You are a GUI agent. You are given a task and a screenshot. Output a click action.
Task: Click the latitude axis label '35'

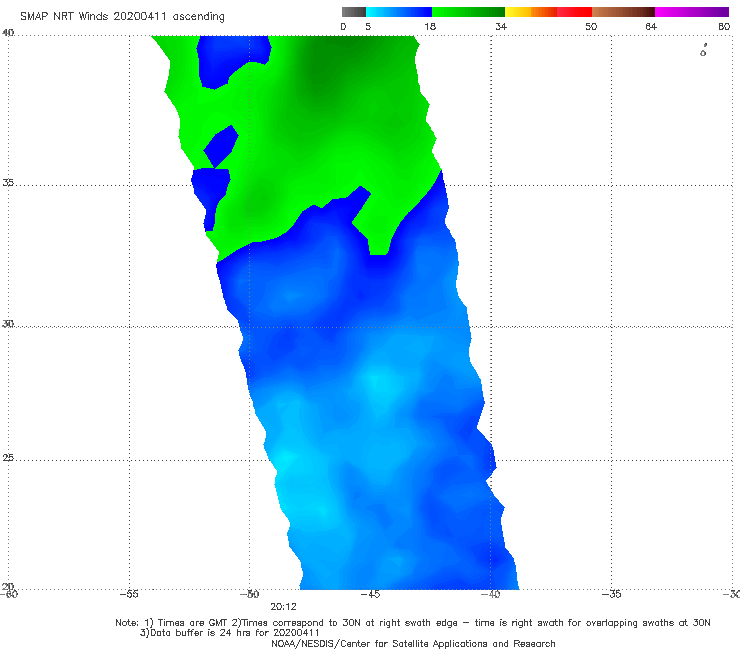click(8, 182)
